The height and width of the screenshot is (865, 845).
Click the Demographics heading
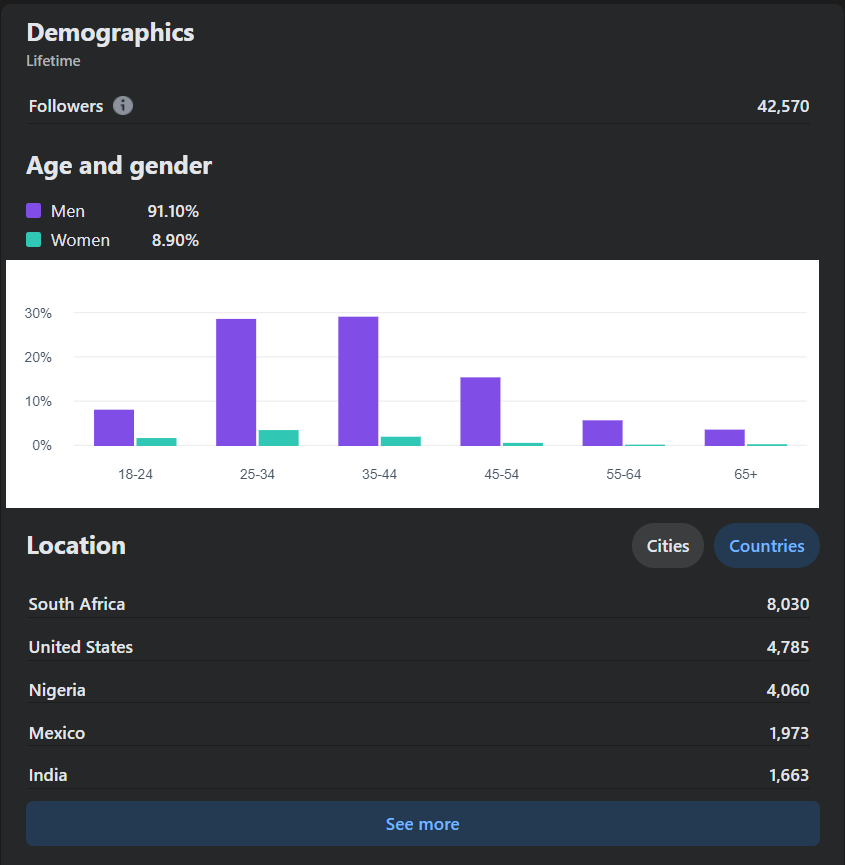pyautogui.click(x=110, y=32)
